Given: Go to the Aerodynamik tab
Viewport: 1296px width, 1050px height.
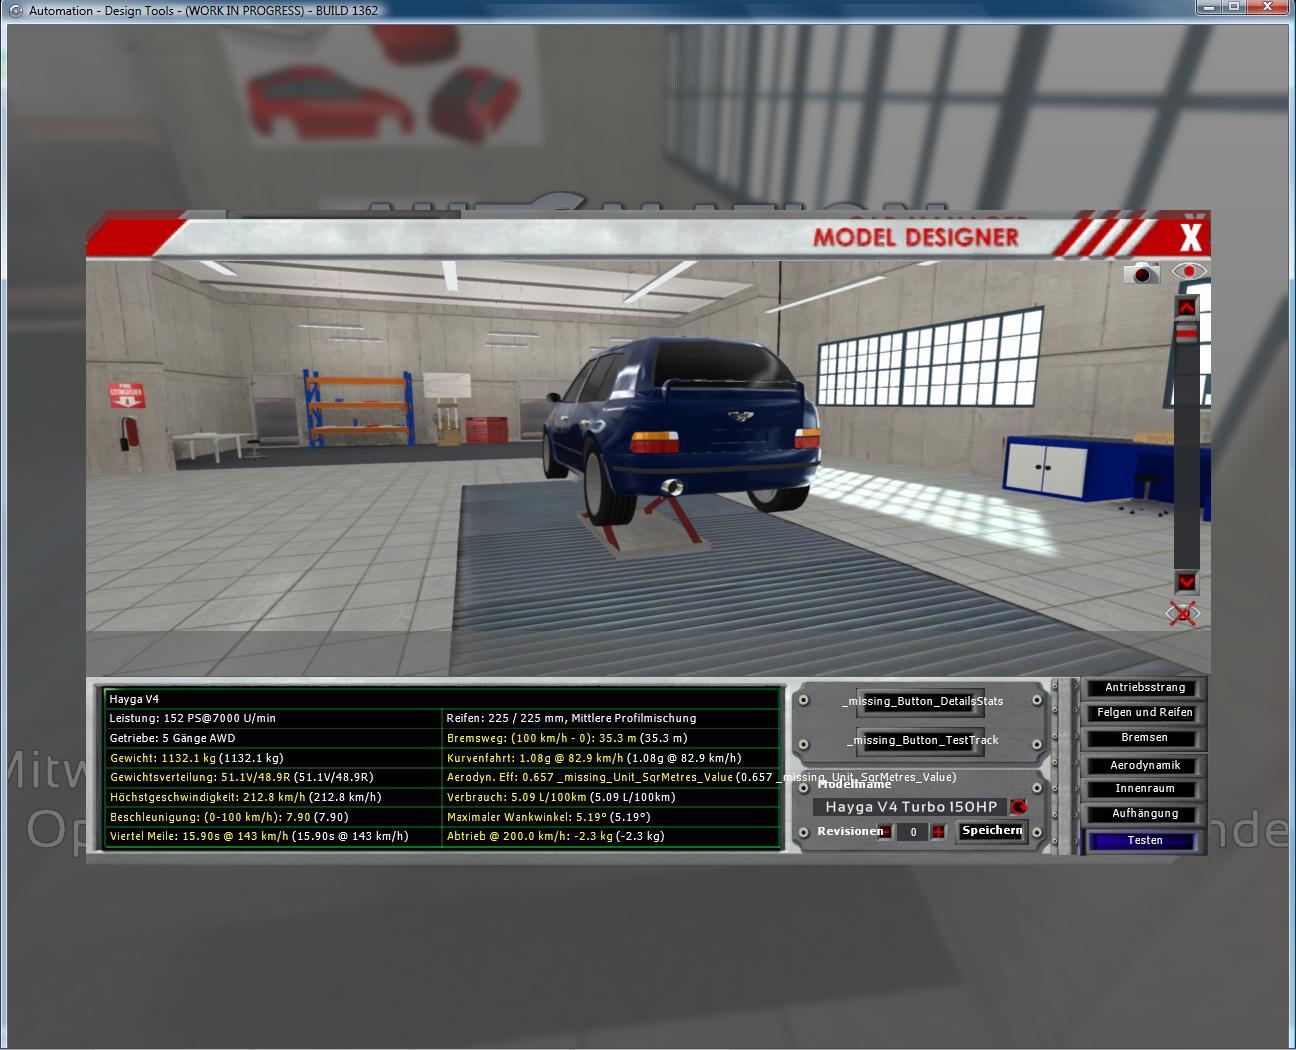Looking at the screenshot, I should pyautogui.click(x=1145, y=766).
